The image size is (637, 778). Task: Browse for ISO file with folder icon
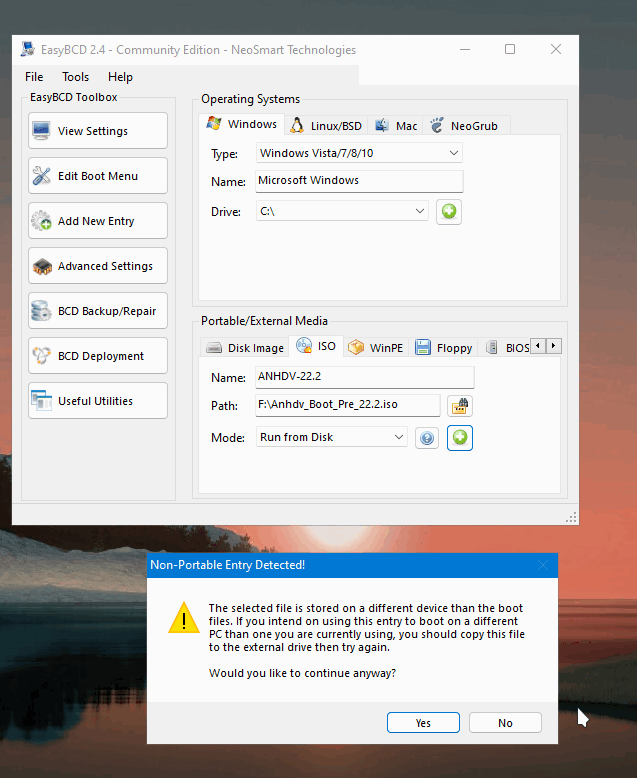(x=459, y=406)
